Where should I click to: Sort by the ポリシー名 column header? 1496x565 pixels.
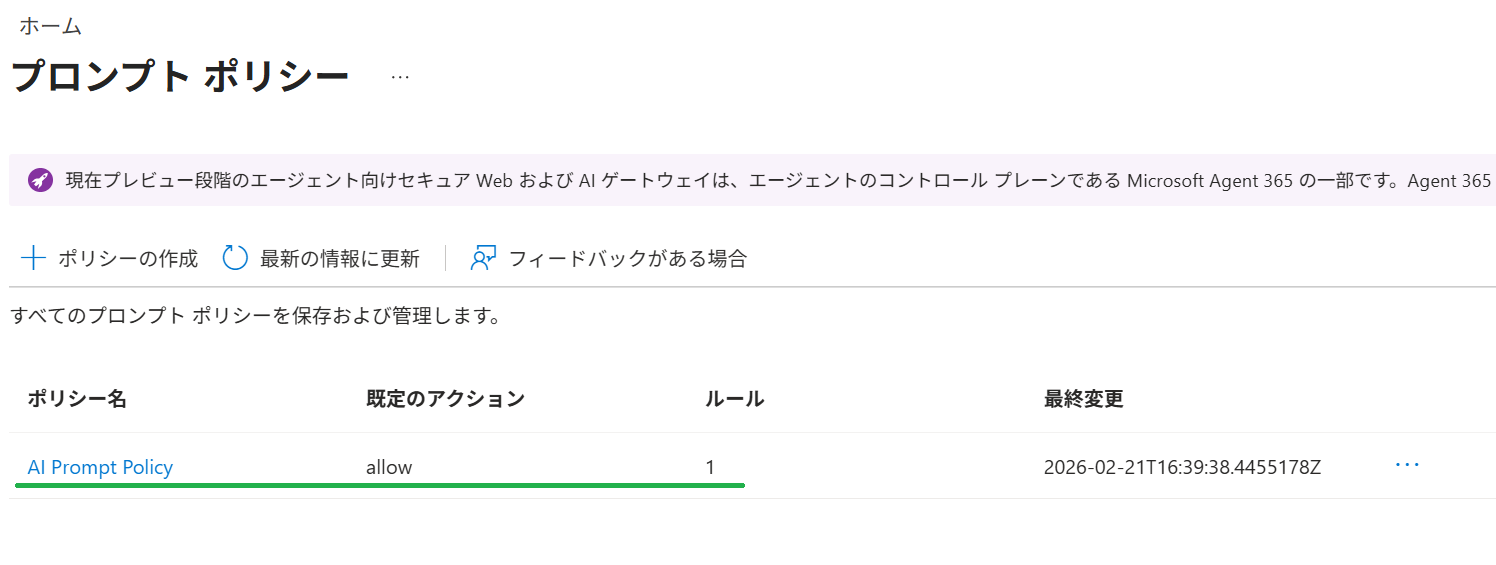77,399
